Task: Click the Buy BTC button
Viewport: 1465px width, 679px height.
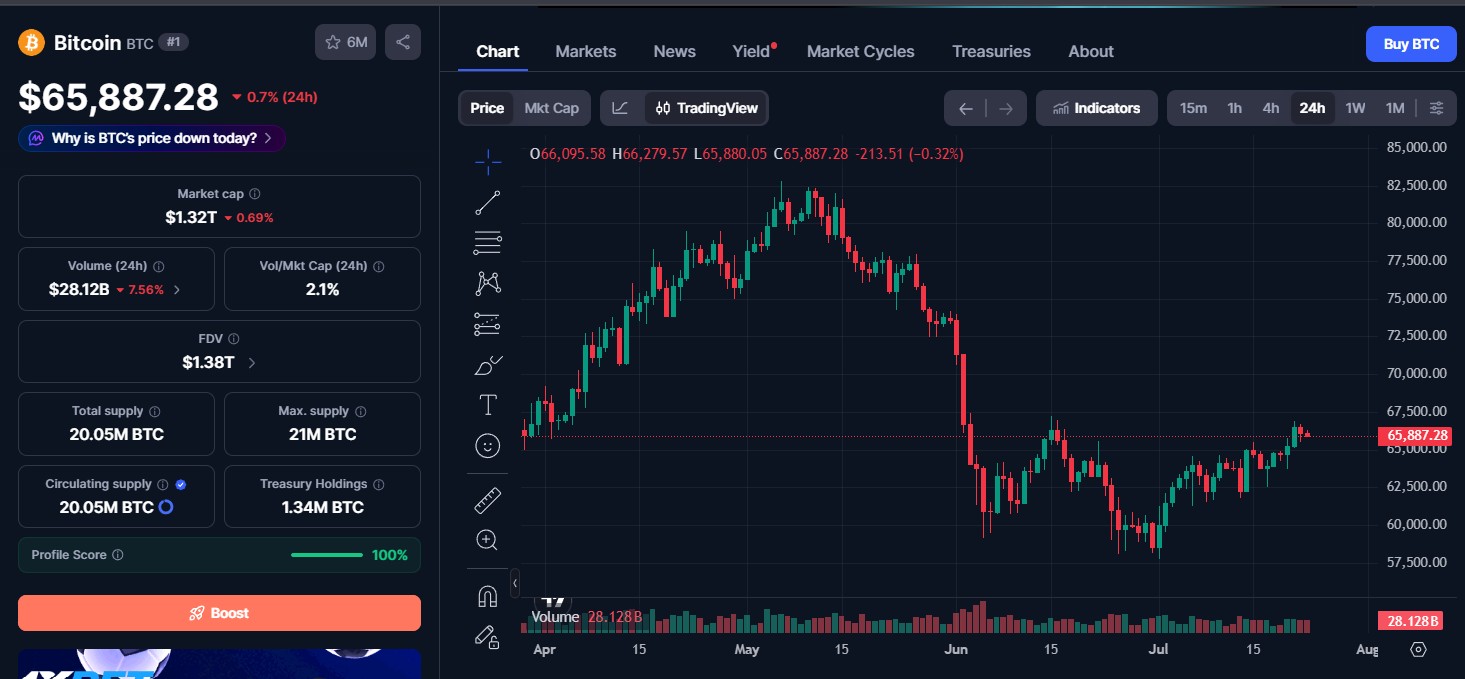Action: tap(1411, 44)
